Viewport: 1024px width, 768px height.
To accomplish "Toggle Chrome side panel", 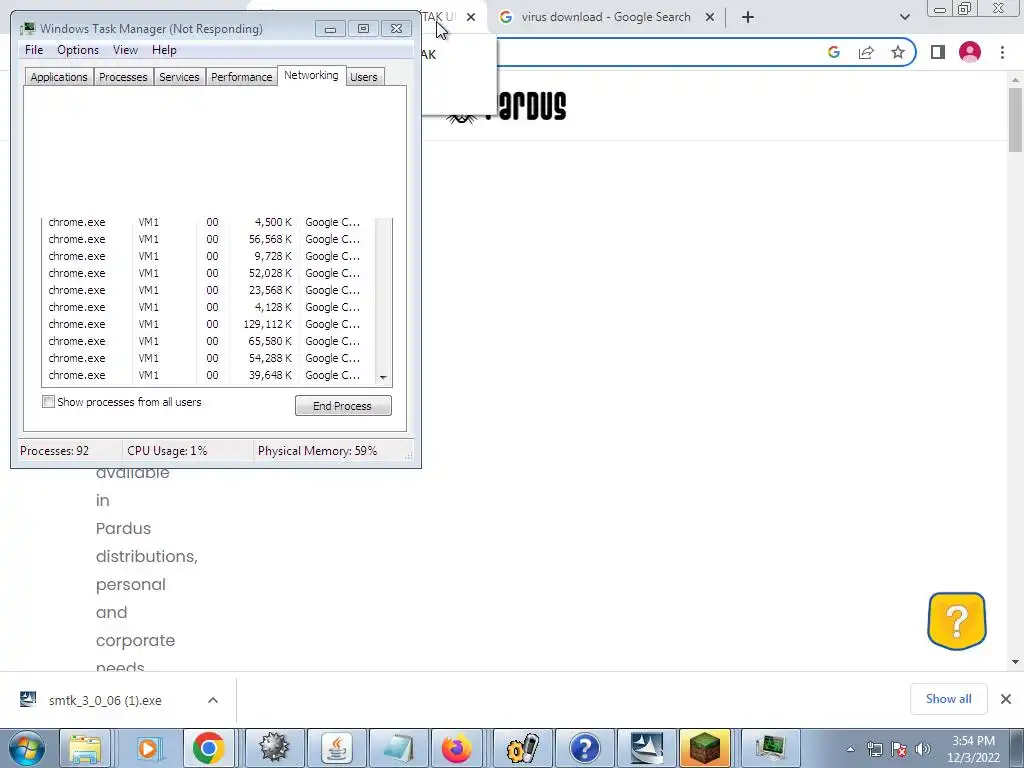I will coord(938,52).
